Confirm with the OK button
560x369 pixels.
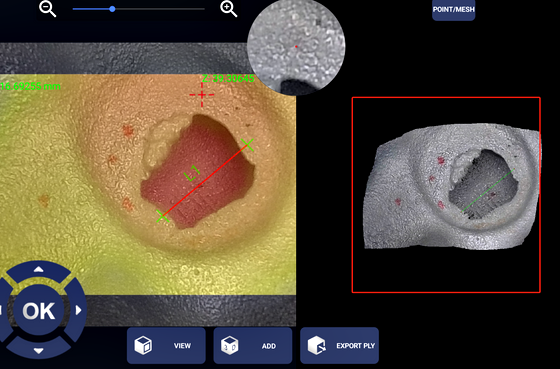click(x=39, y=310)
